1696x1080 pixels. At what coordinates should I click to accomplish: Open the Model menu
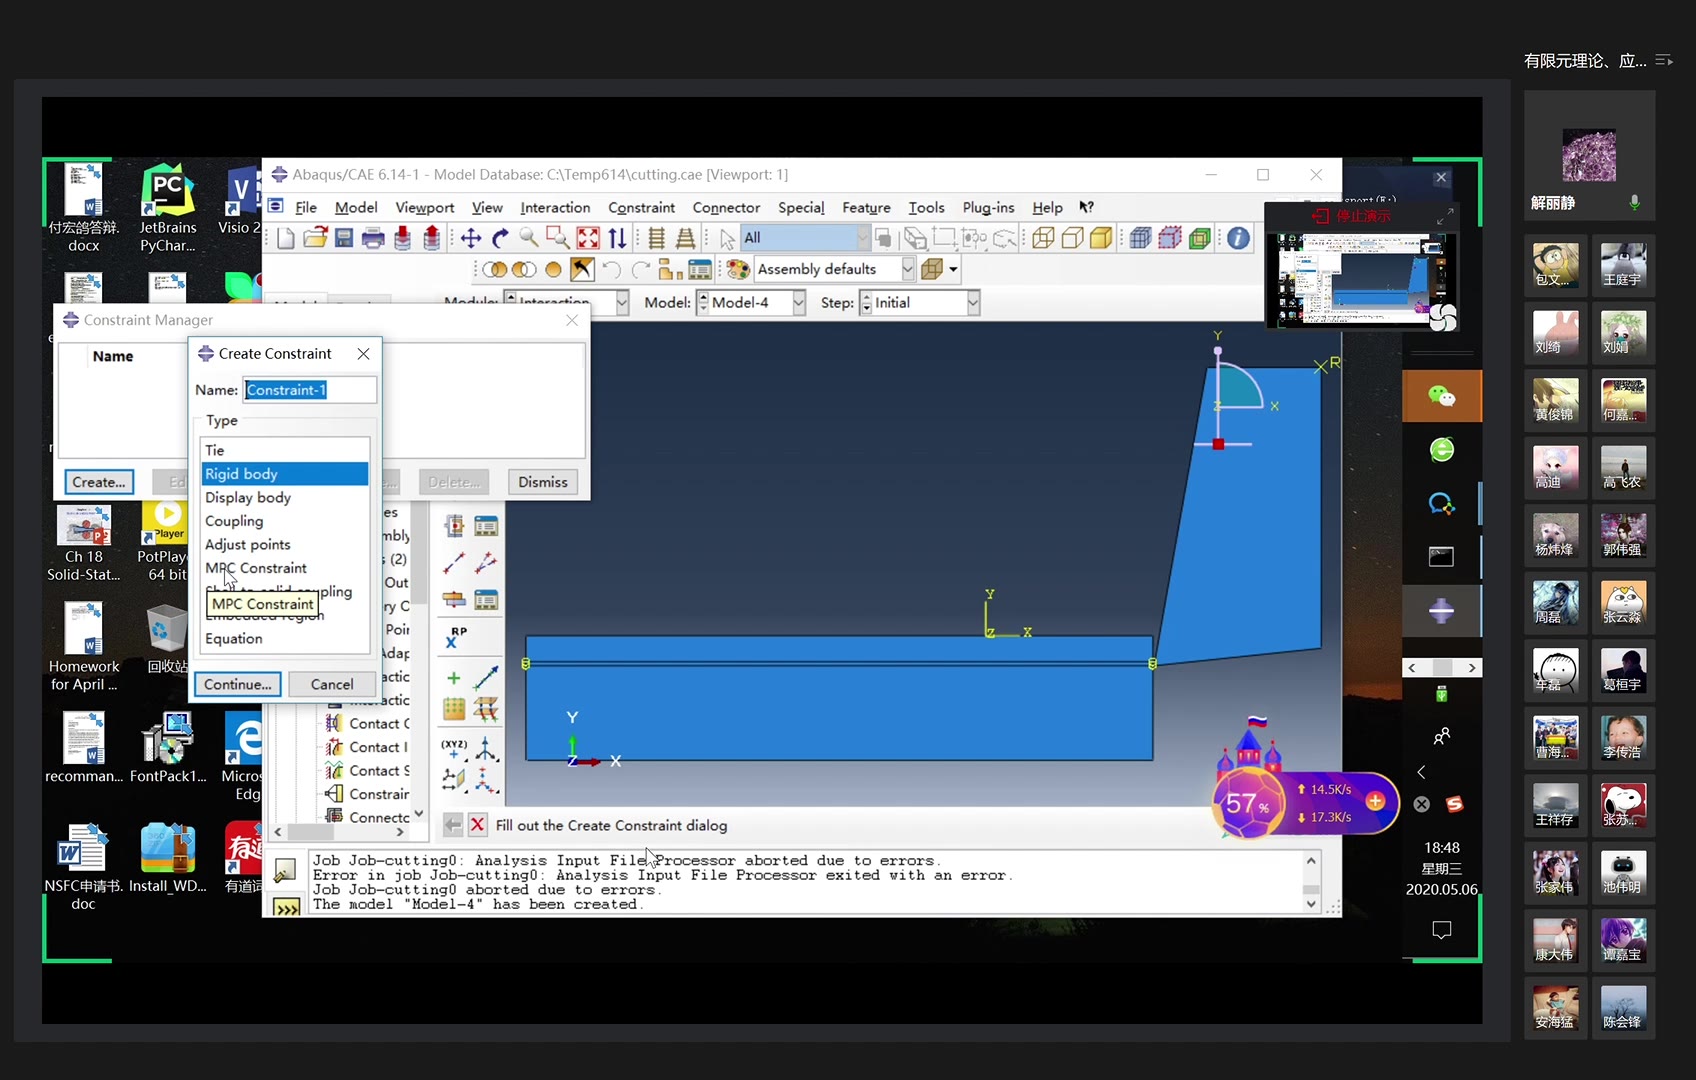(x=356, y=207)
